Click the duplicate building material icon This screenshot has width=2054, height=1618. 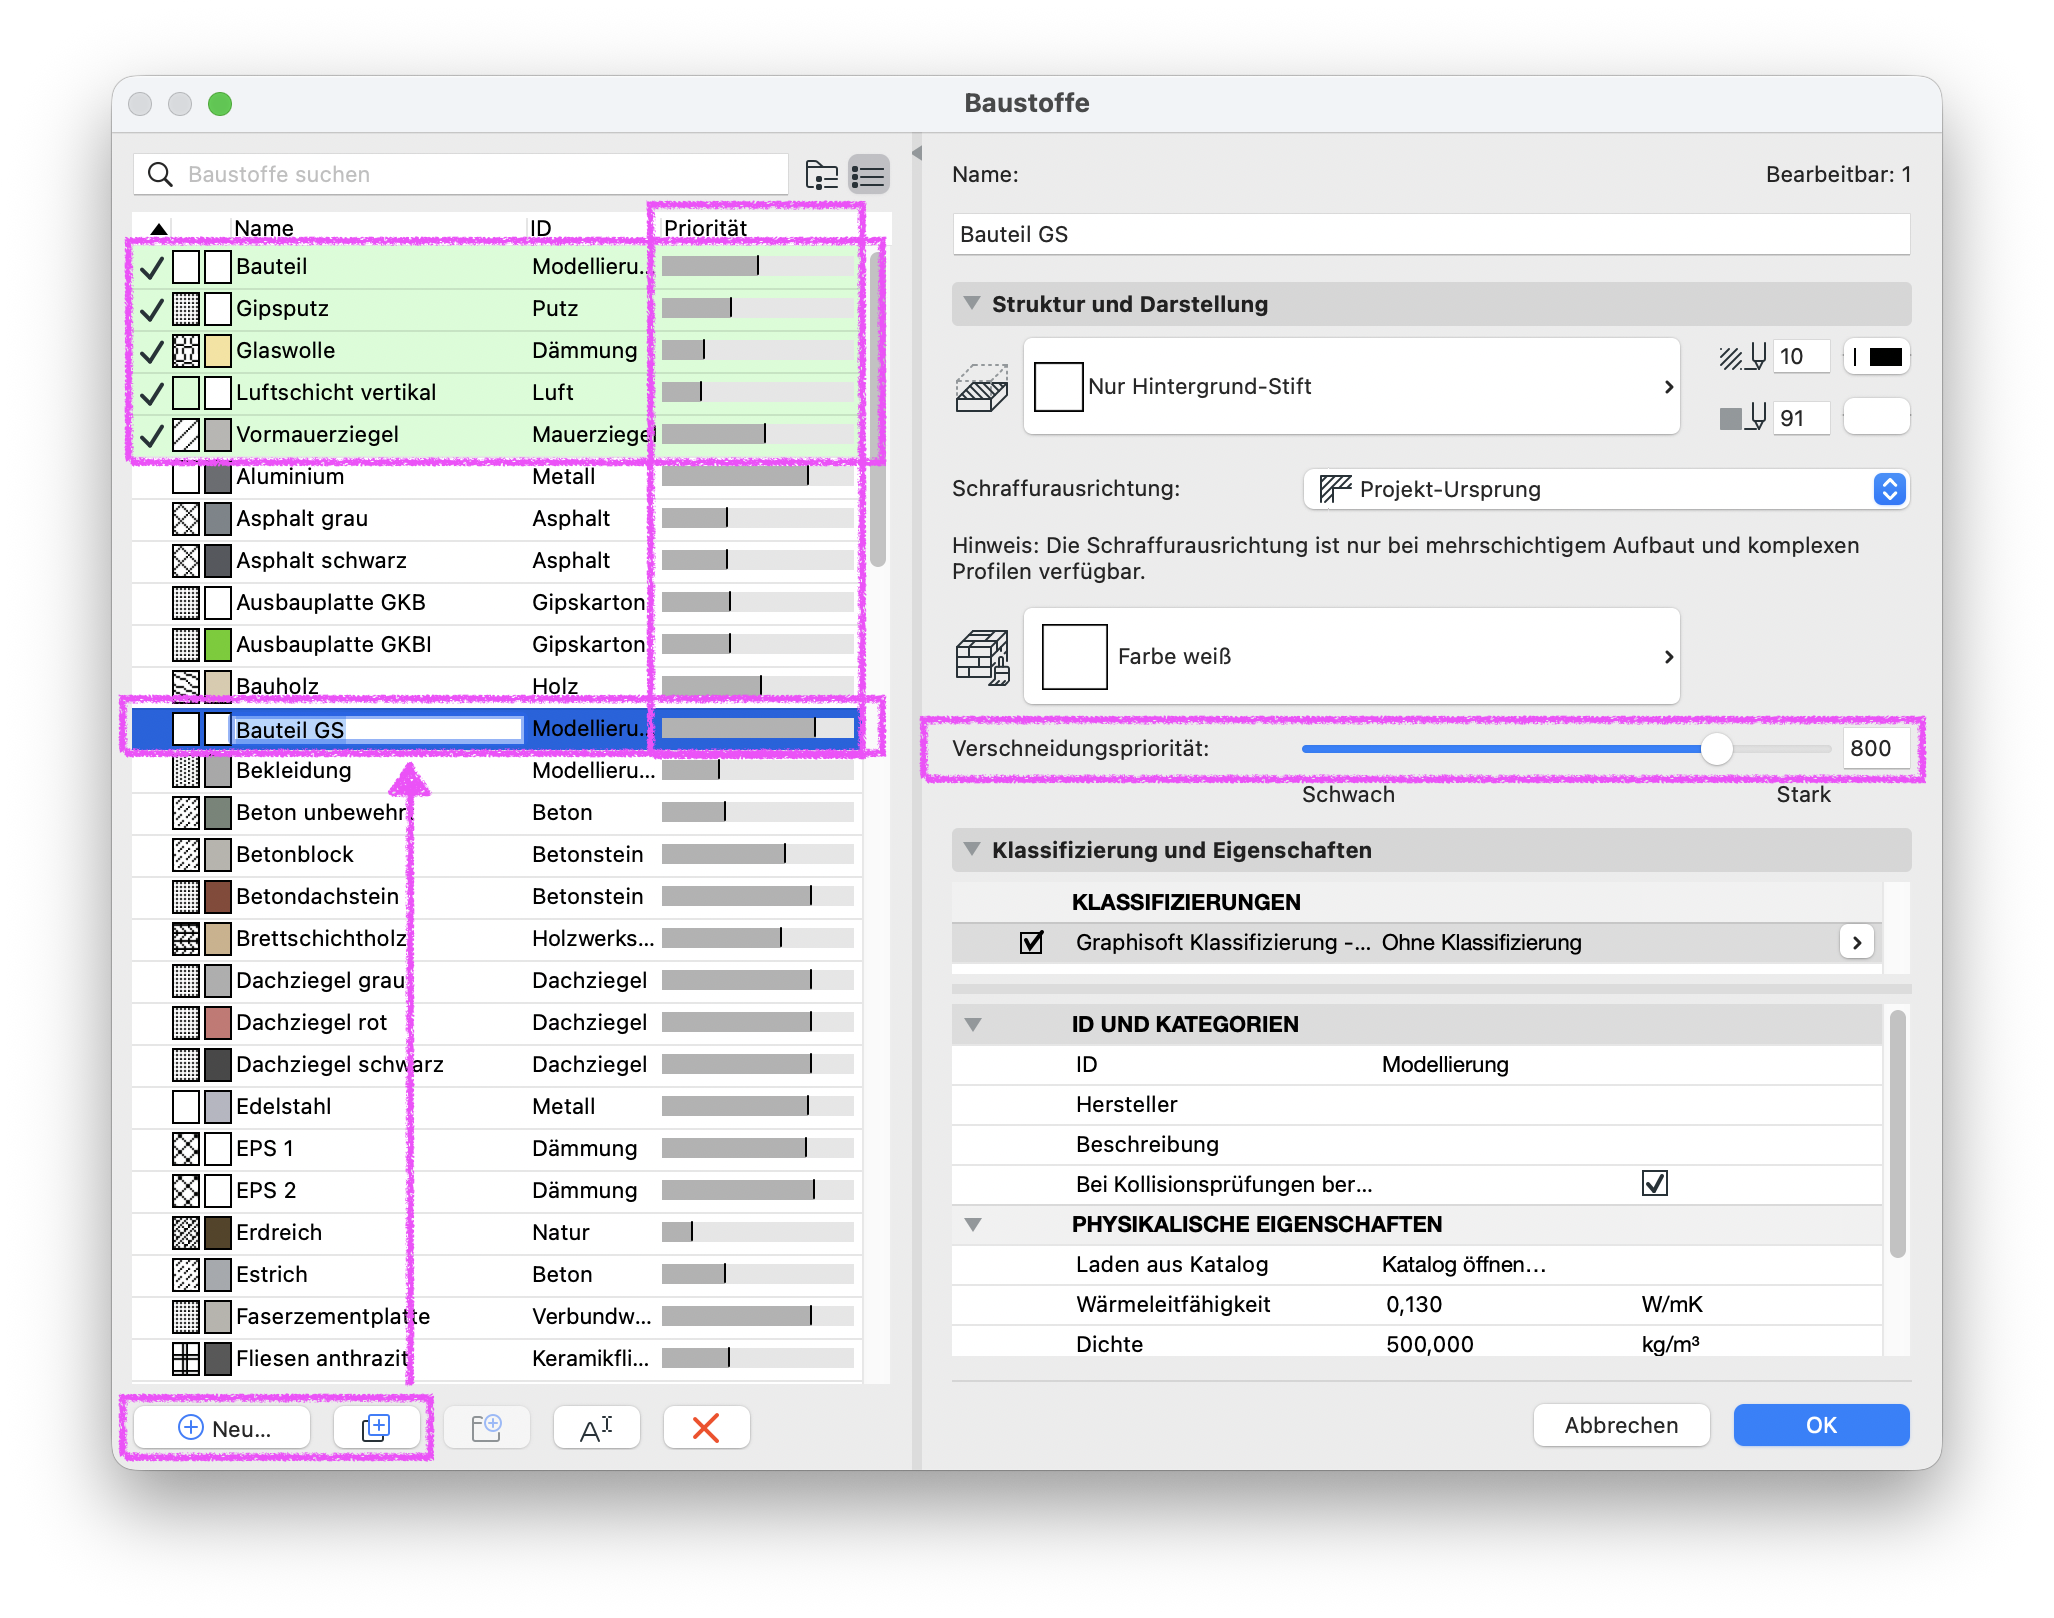click(x=376, y=1427)
